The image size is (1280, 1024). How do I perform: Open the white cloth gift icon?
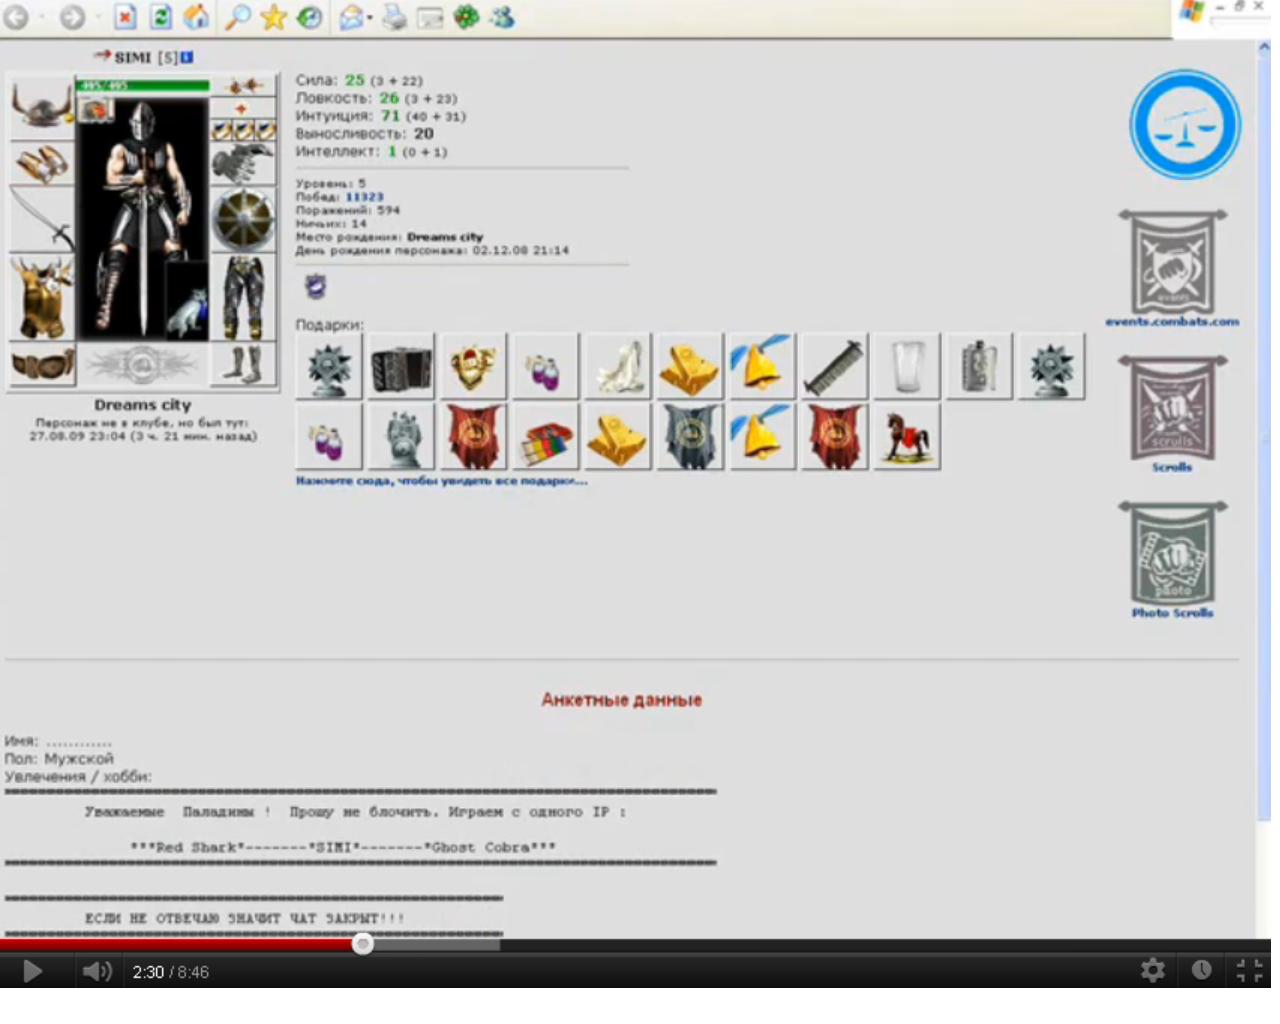pyautogui.click(x=617, y=367)
